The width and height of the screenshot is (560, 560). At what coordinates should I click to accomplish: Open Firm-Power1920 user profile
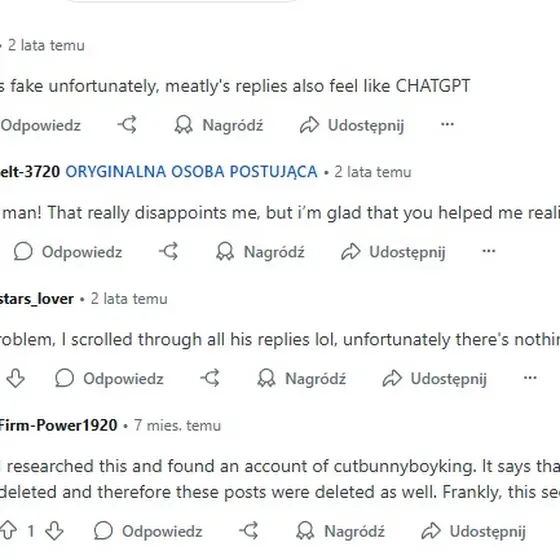click(x=58, y=425)
